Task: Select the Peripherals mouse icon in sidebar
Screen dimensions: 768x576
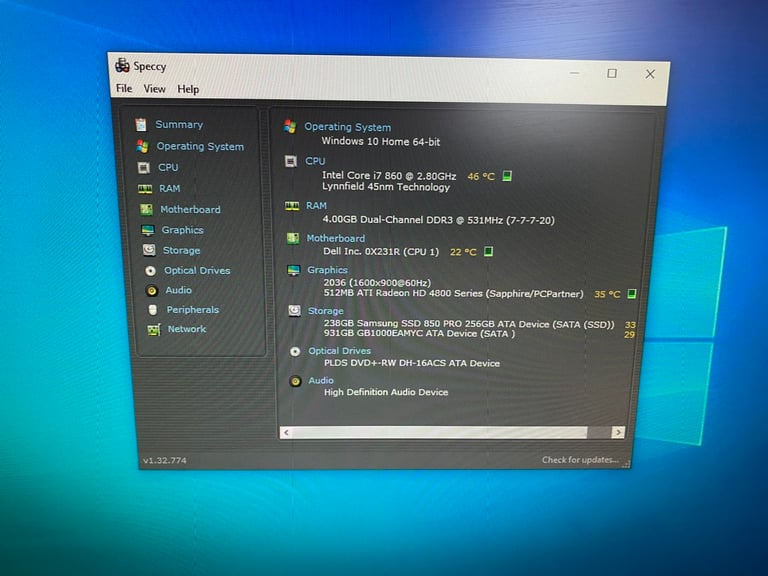Action: click(153, 310)
